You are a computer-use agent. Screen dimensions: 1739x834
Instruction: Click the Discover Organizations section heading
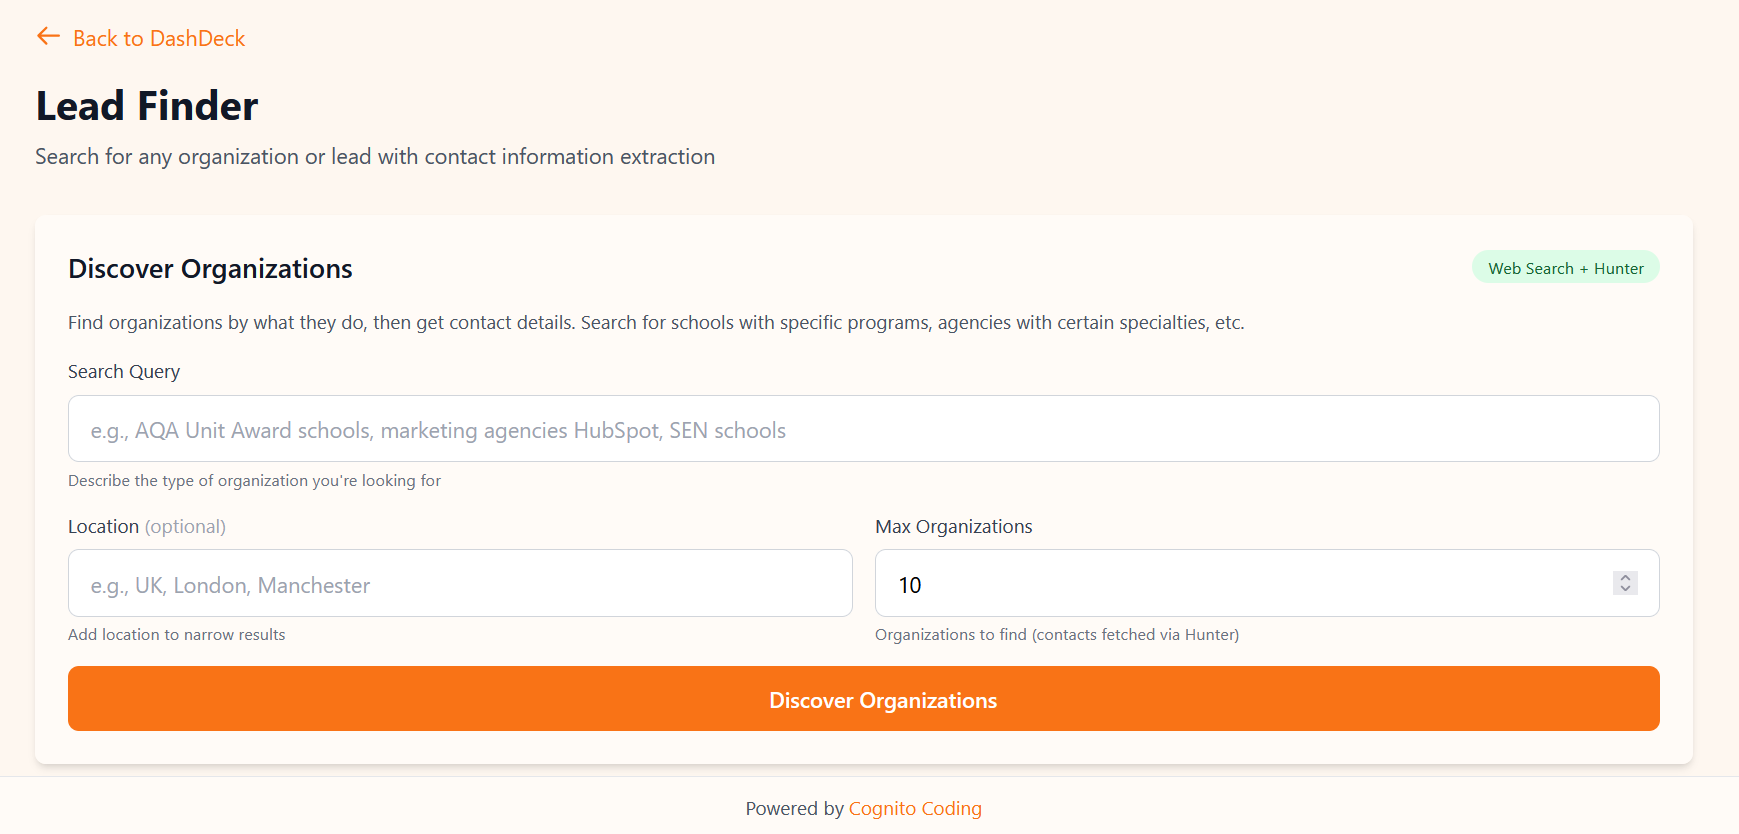(210, 269)
